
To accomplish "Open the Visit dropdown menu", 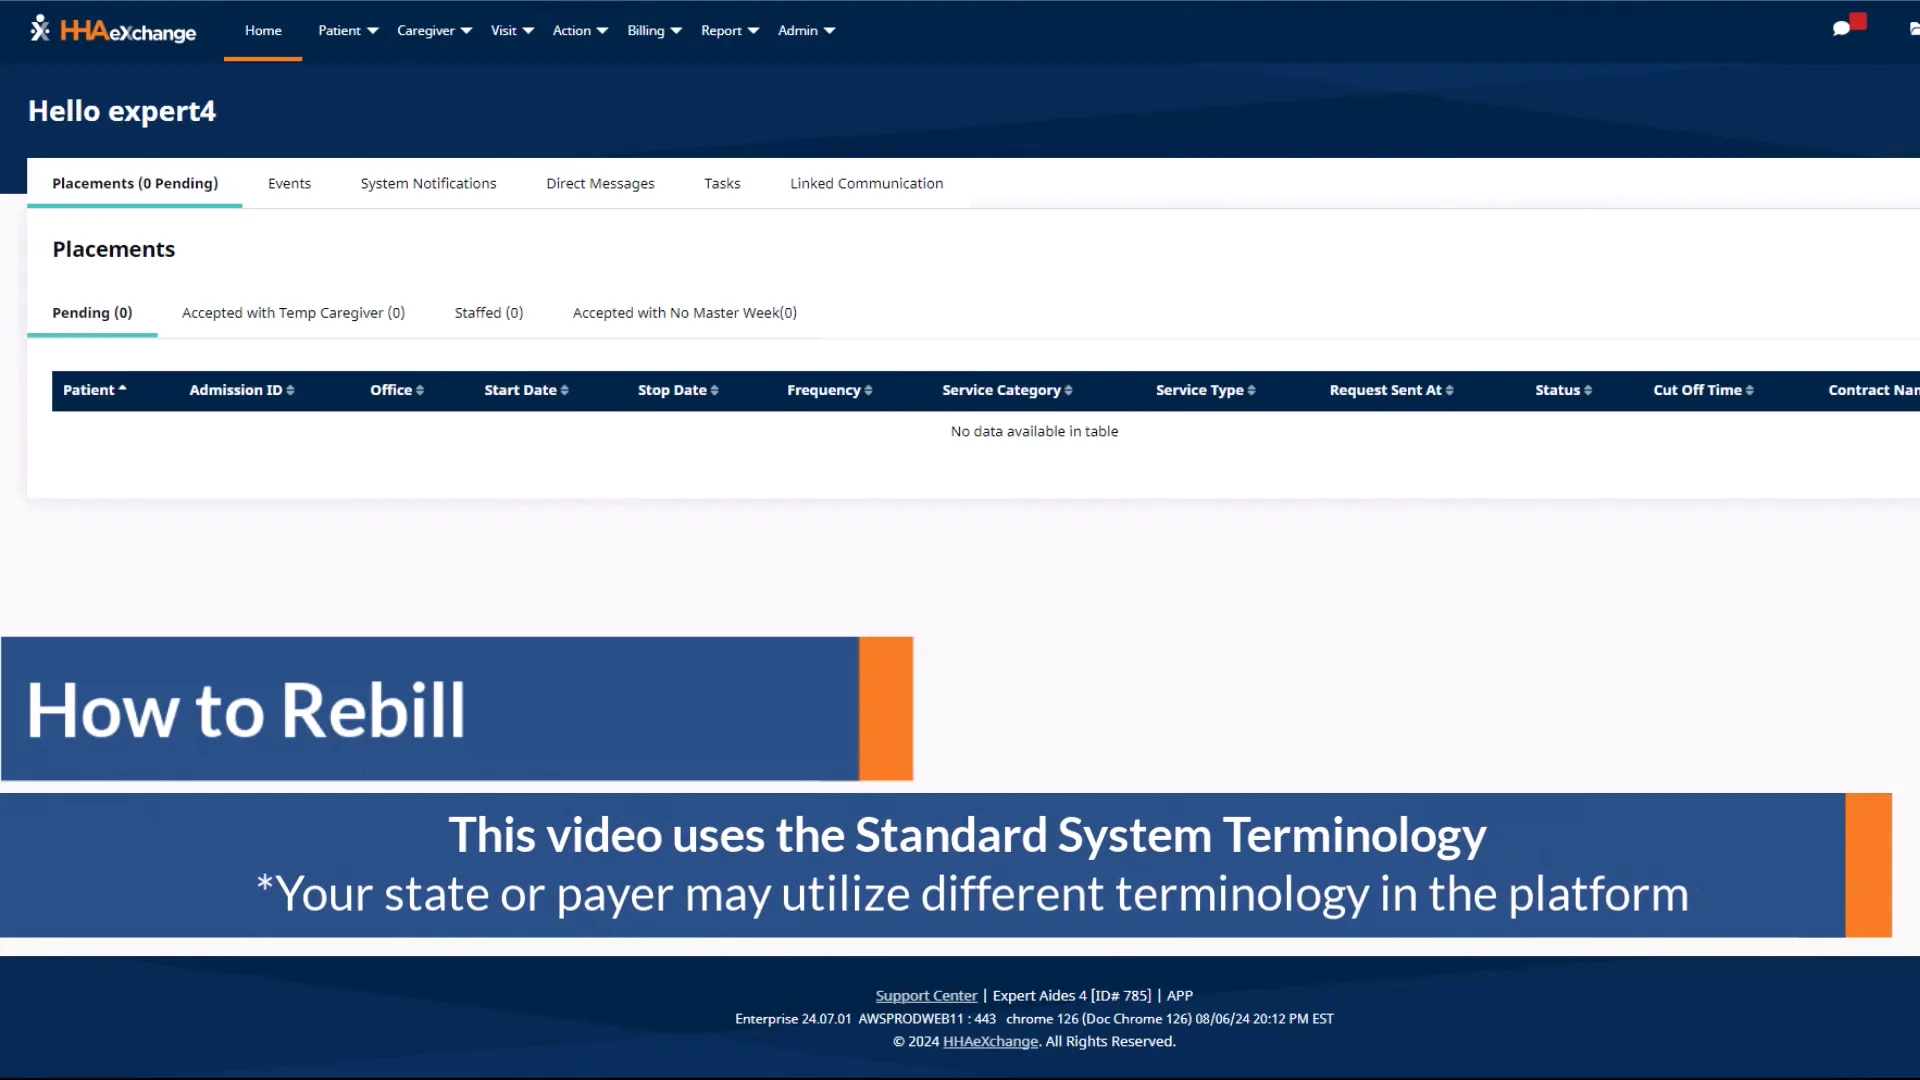I will [512, 30].
